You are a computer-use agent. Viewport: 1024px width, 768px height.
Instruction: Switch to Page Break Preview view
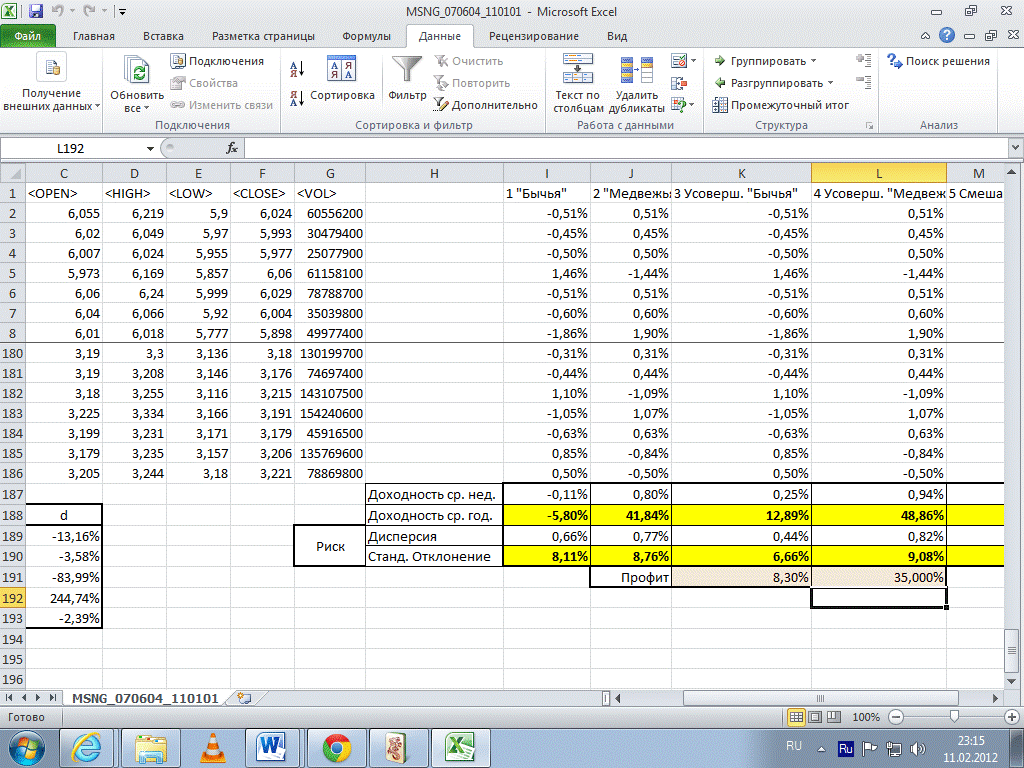pos(834,717)
